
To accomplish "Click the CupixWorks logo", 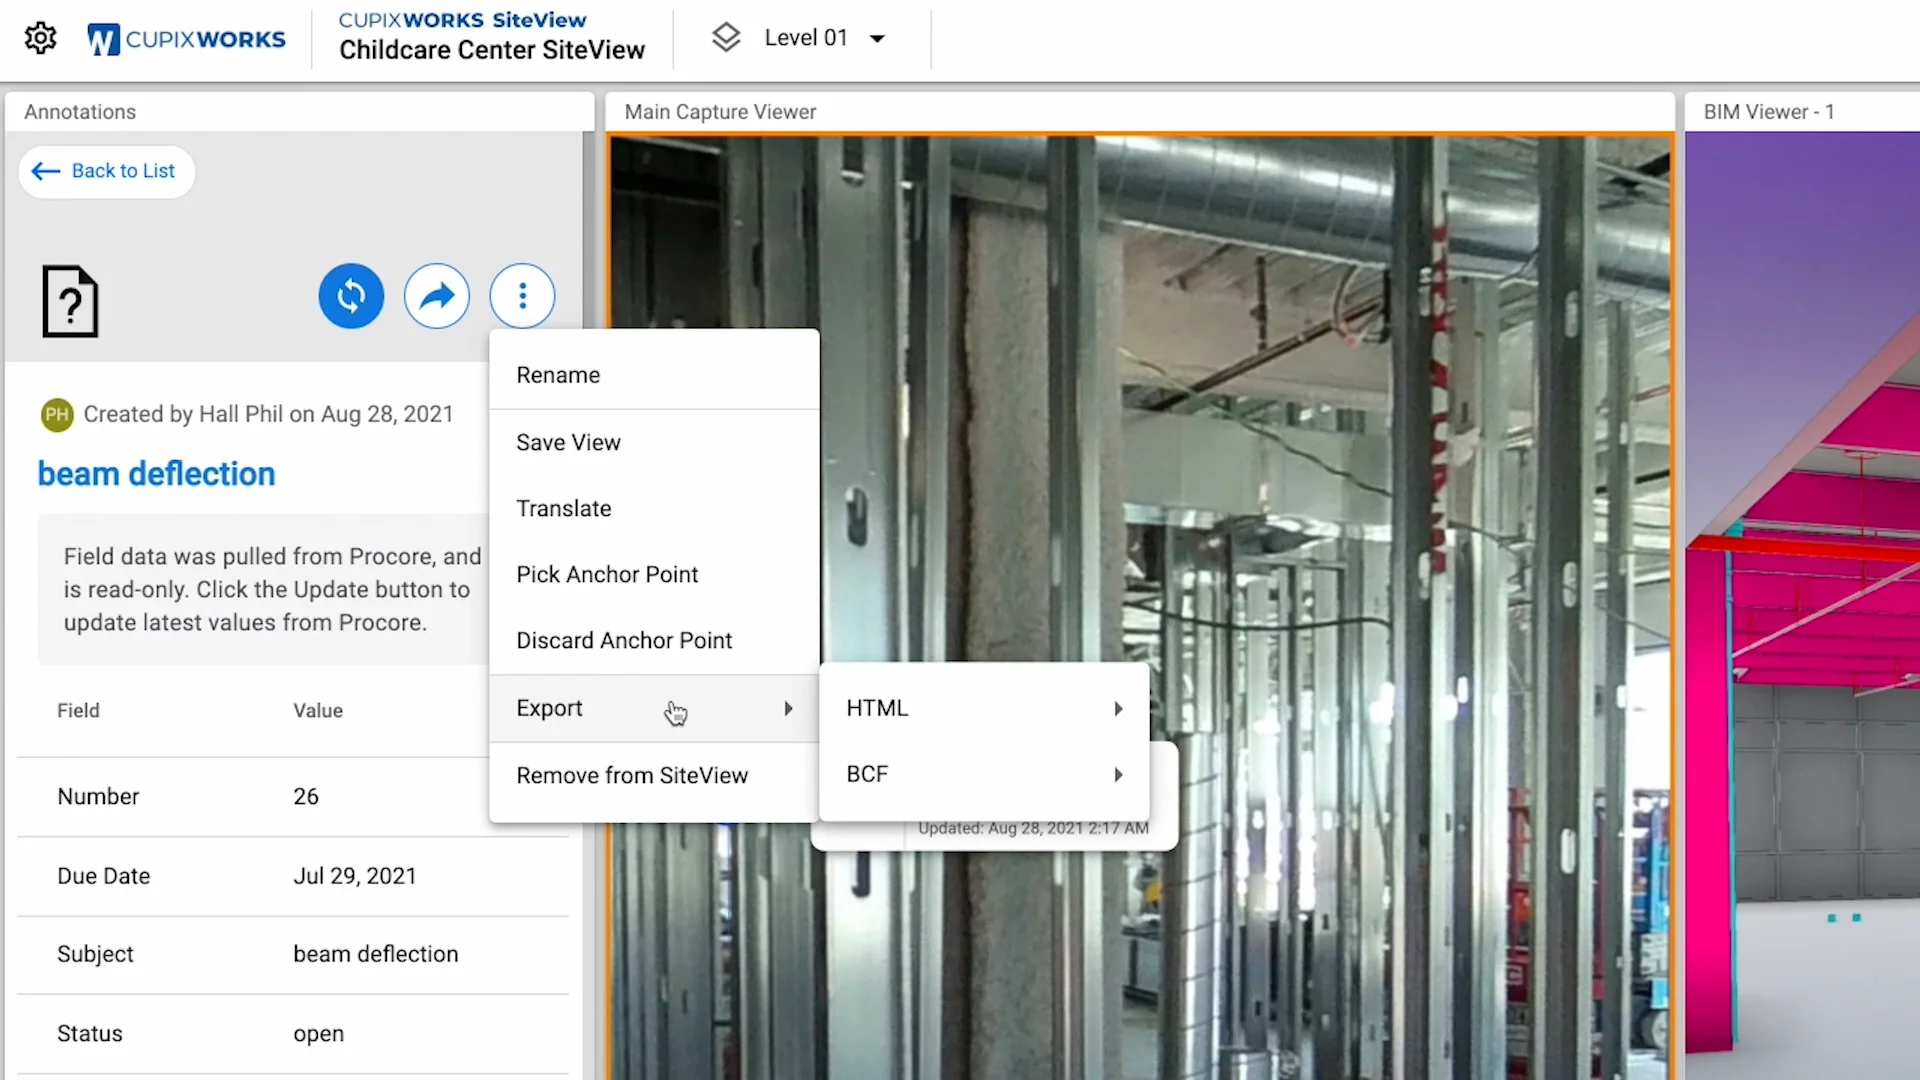I will [187, 39].
